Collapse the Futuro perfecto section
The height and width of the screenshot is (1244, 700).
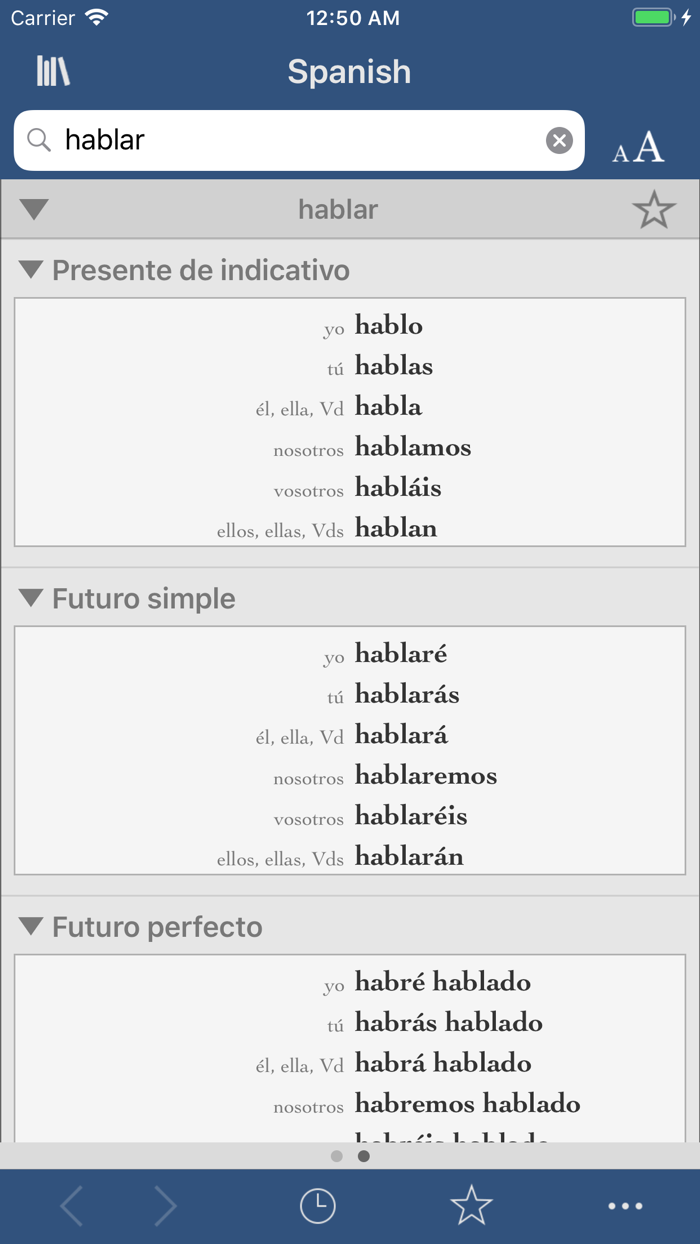click(33, 927)
